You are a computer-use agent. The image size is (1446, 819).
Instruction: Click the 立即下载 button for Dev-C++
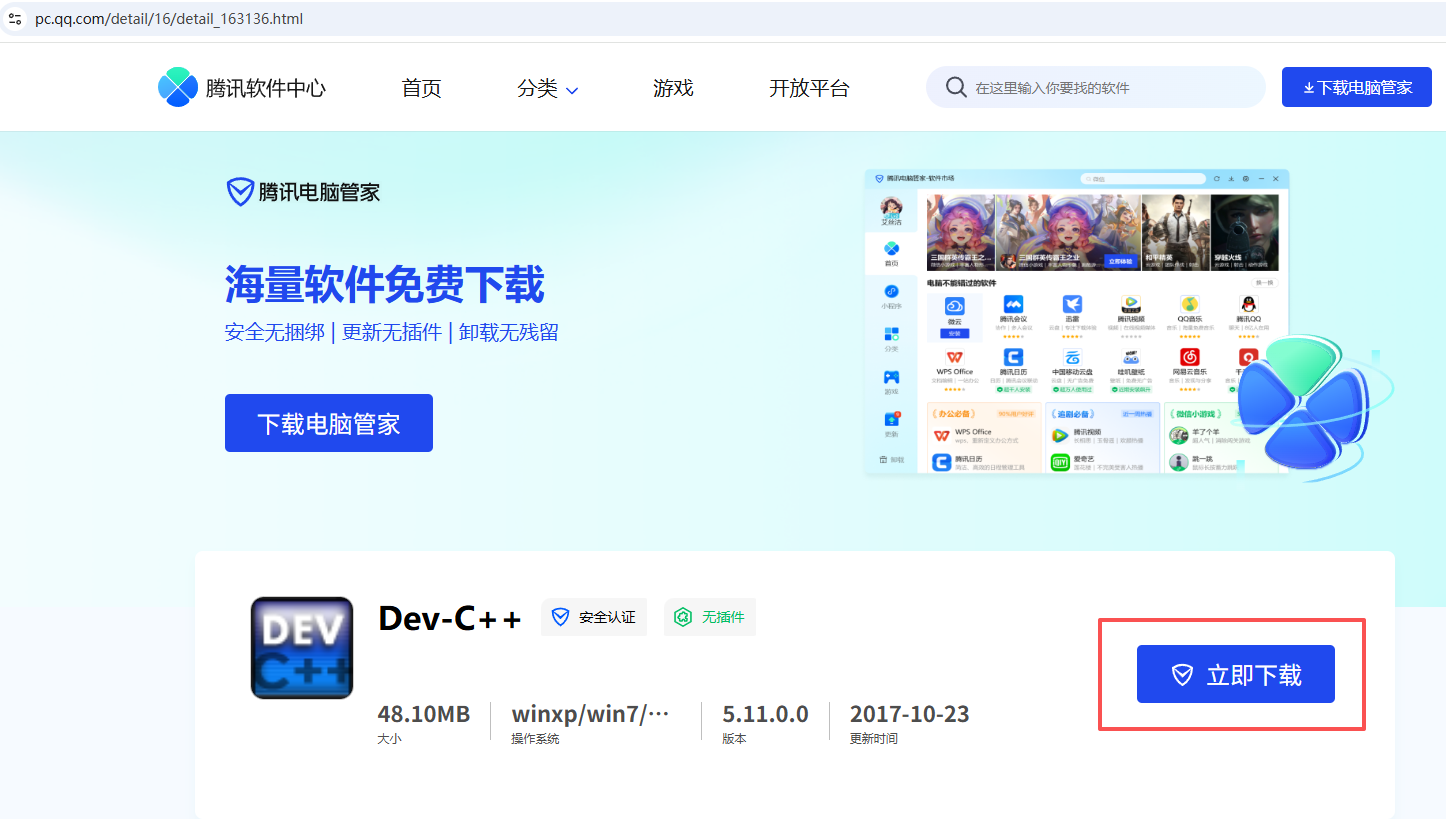click(1236, 674)
